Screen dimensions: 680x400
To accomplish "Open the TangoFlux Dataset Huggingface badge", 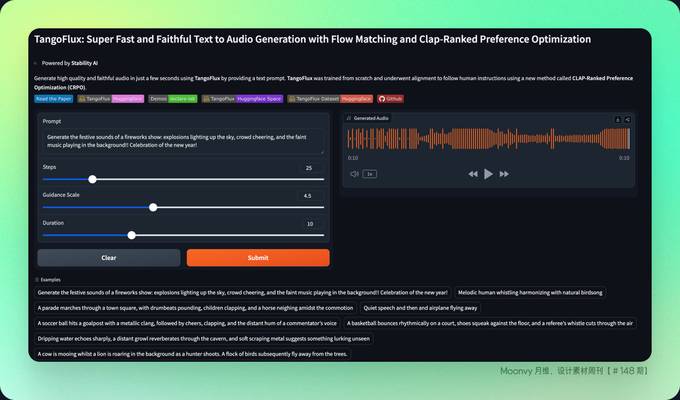I will coord(330,99).
